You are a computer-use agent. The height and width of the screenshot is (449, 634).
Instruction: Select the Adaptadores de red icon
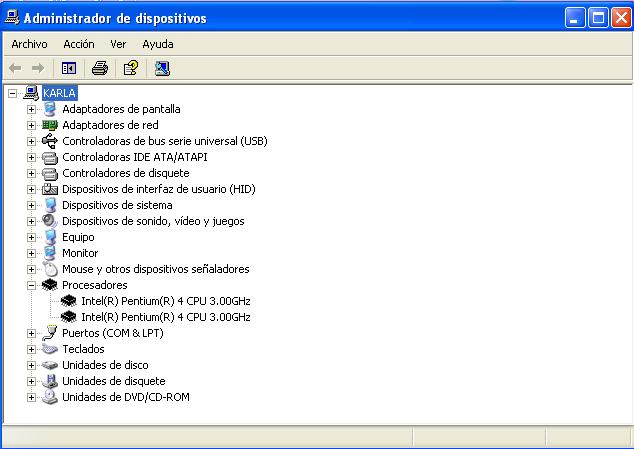[50, 125]
